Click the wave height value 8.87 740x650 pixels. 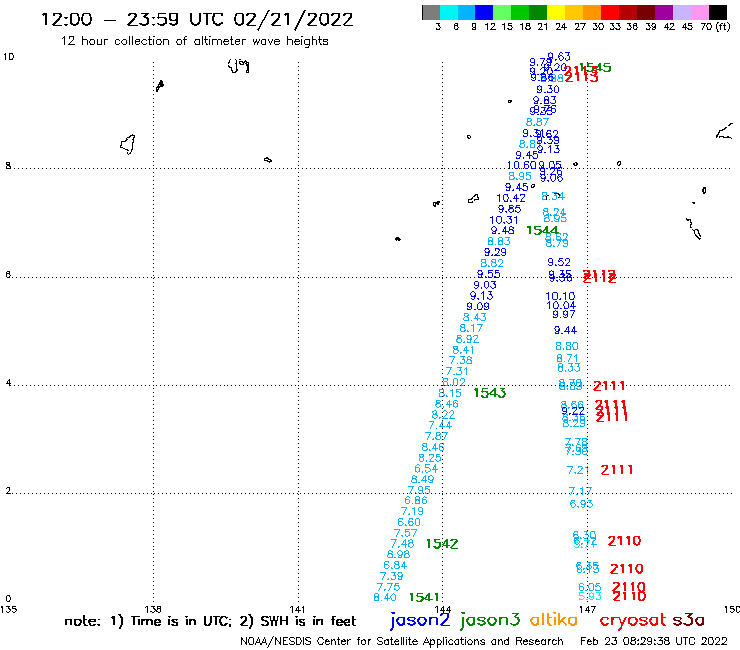tap(538, 122)
